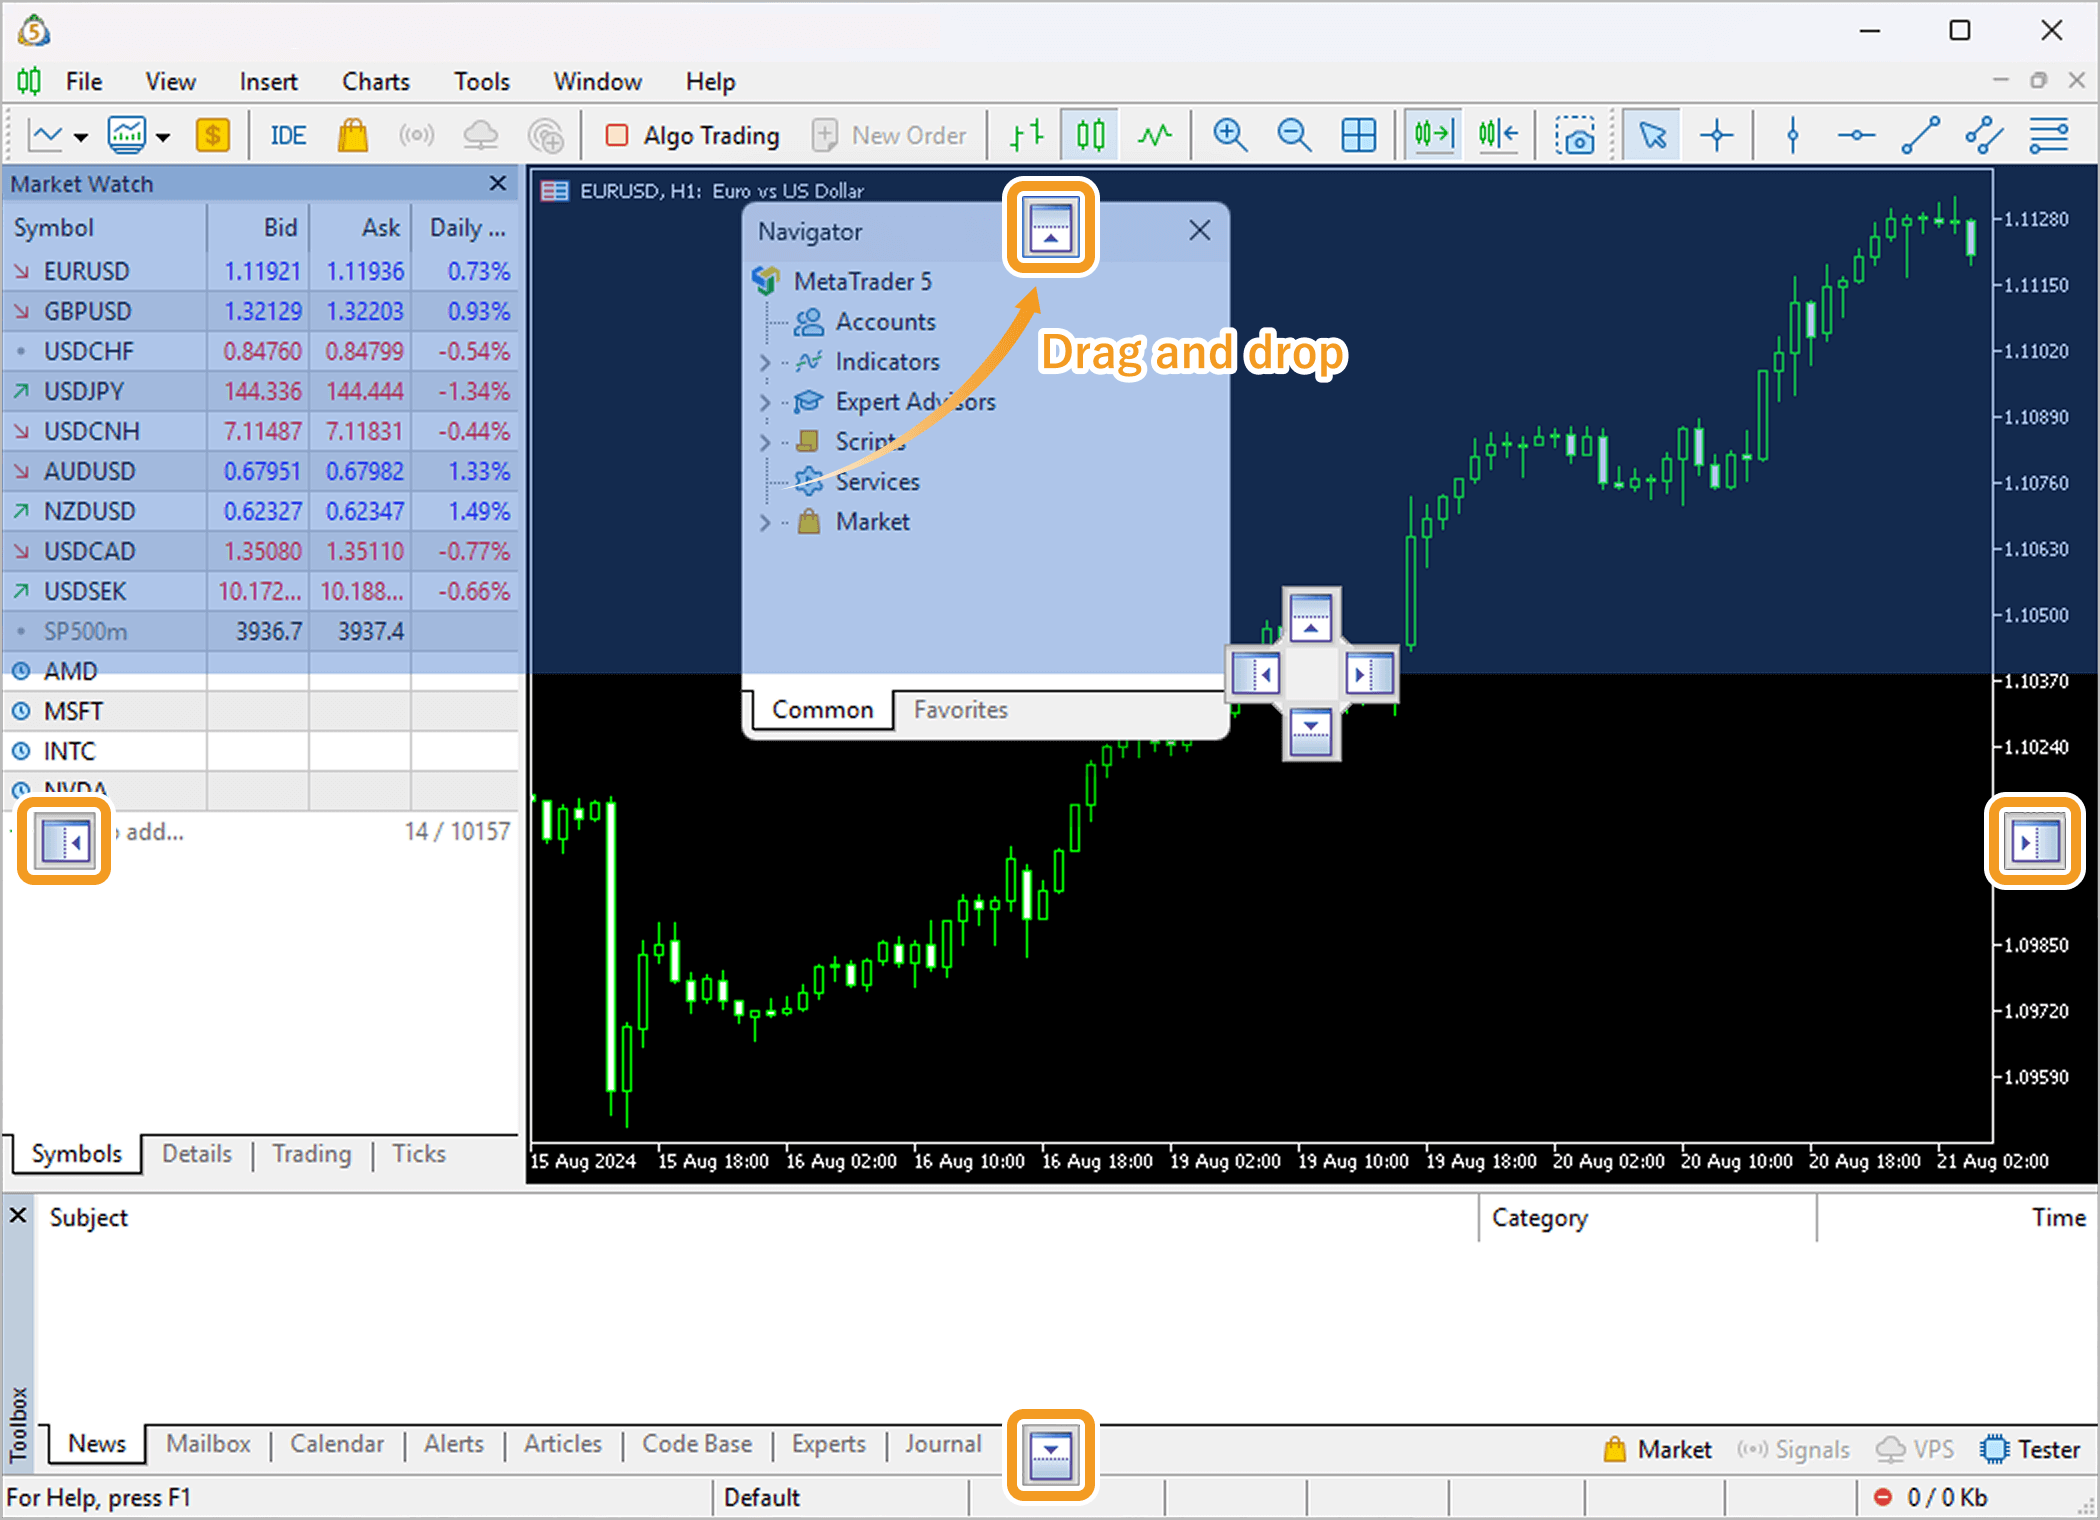Open the IDE MetaEditor button

288,135
